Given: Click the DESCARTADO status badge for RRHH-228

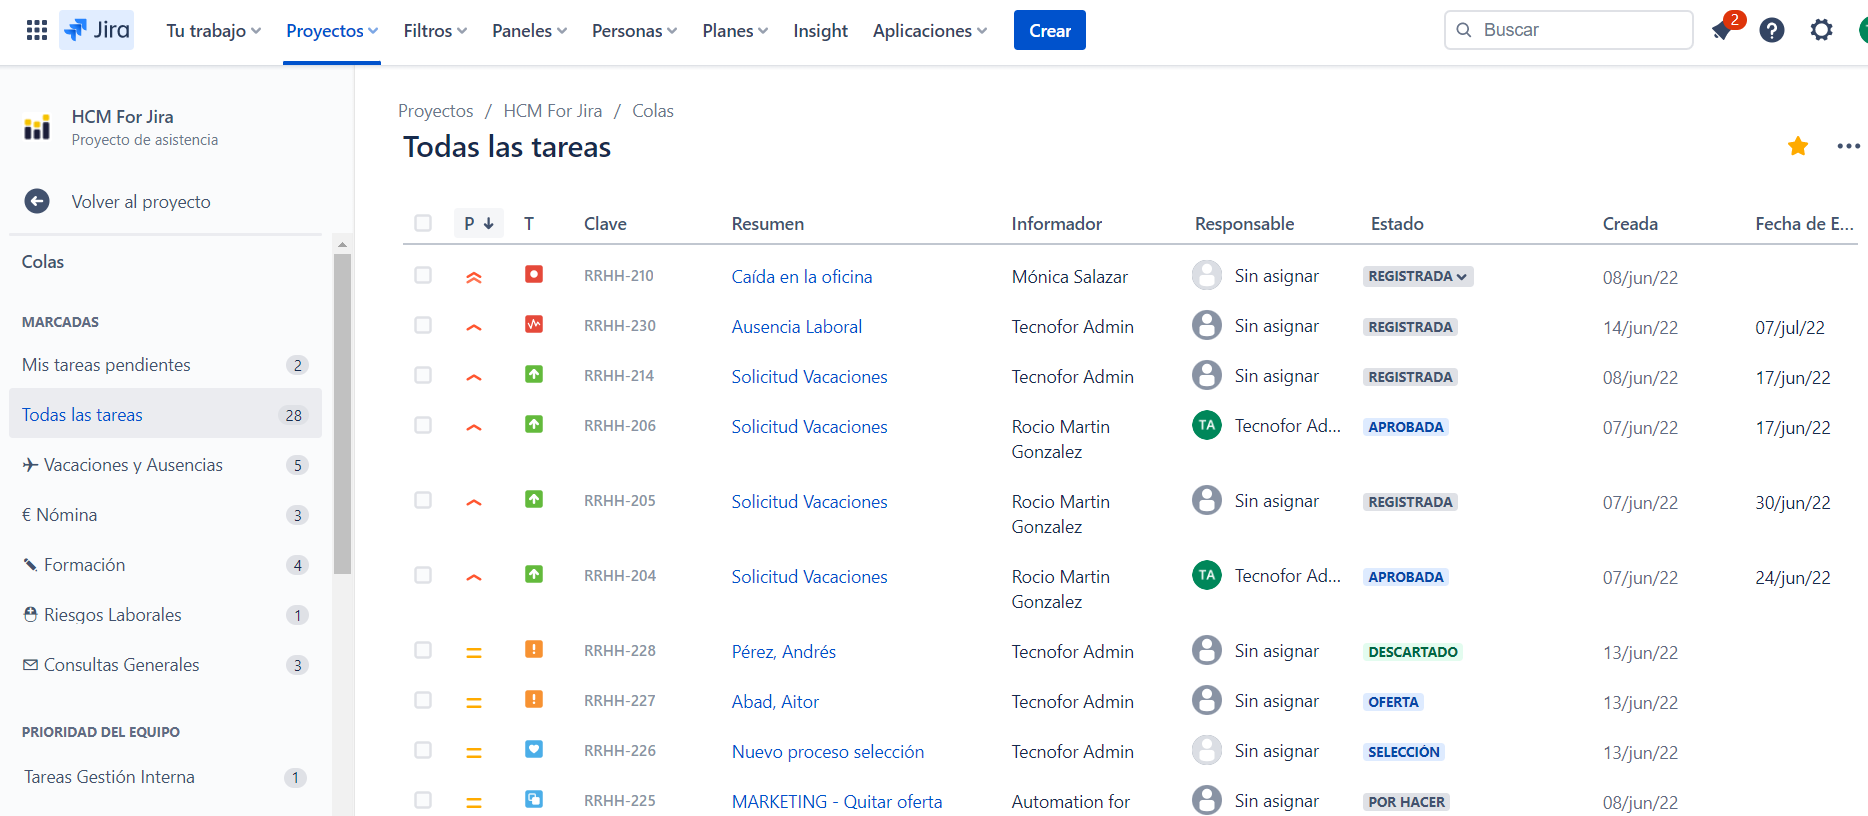Looking at the screenshot, I should pyautogui.click(x=1413, y=652).
